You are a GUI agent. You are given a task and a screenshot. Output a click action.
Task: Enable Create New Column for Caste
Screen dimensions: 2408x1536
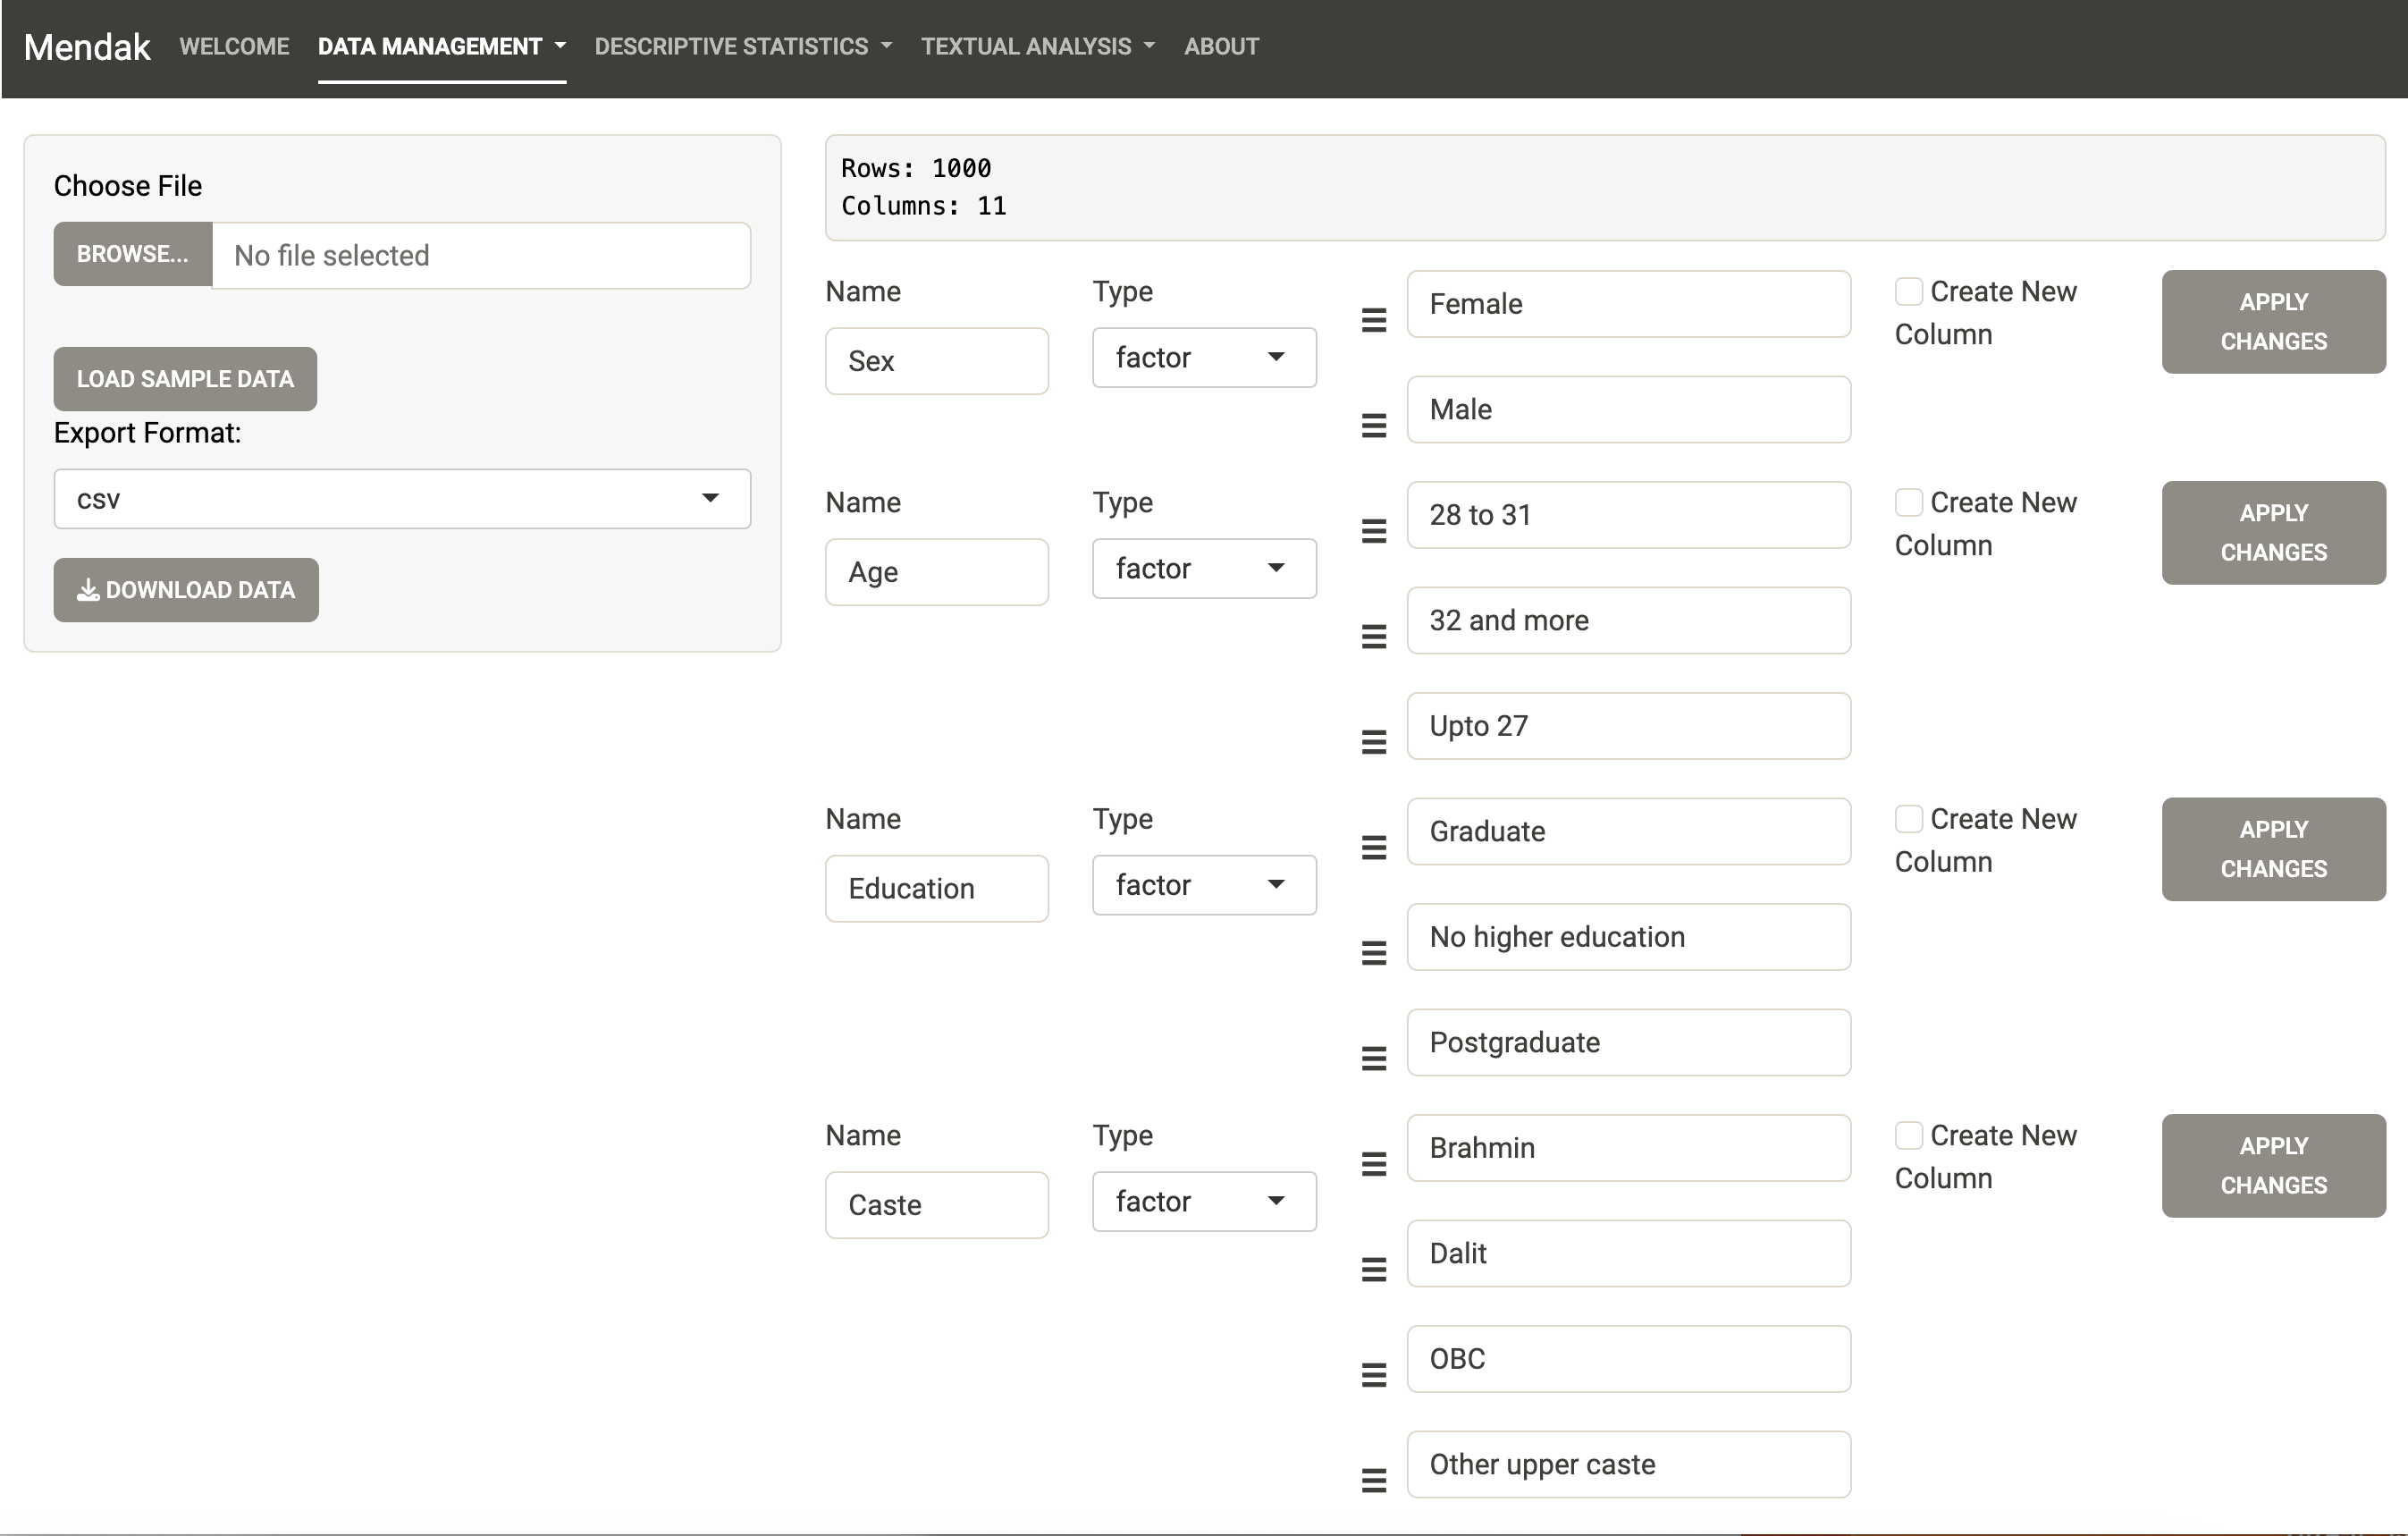click(x=1908, y=1135)
